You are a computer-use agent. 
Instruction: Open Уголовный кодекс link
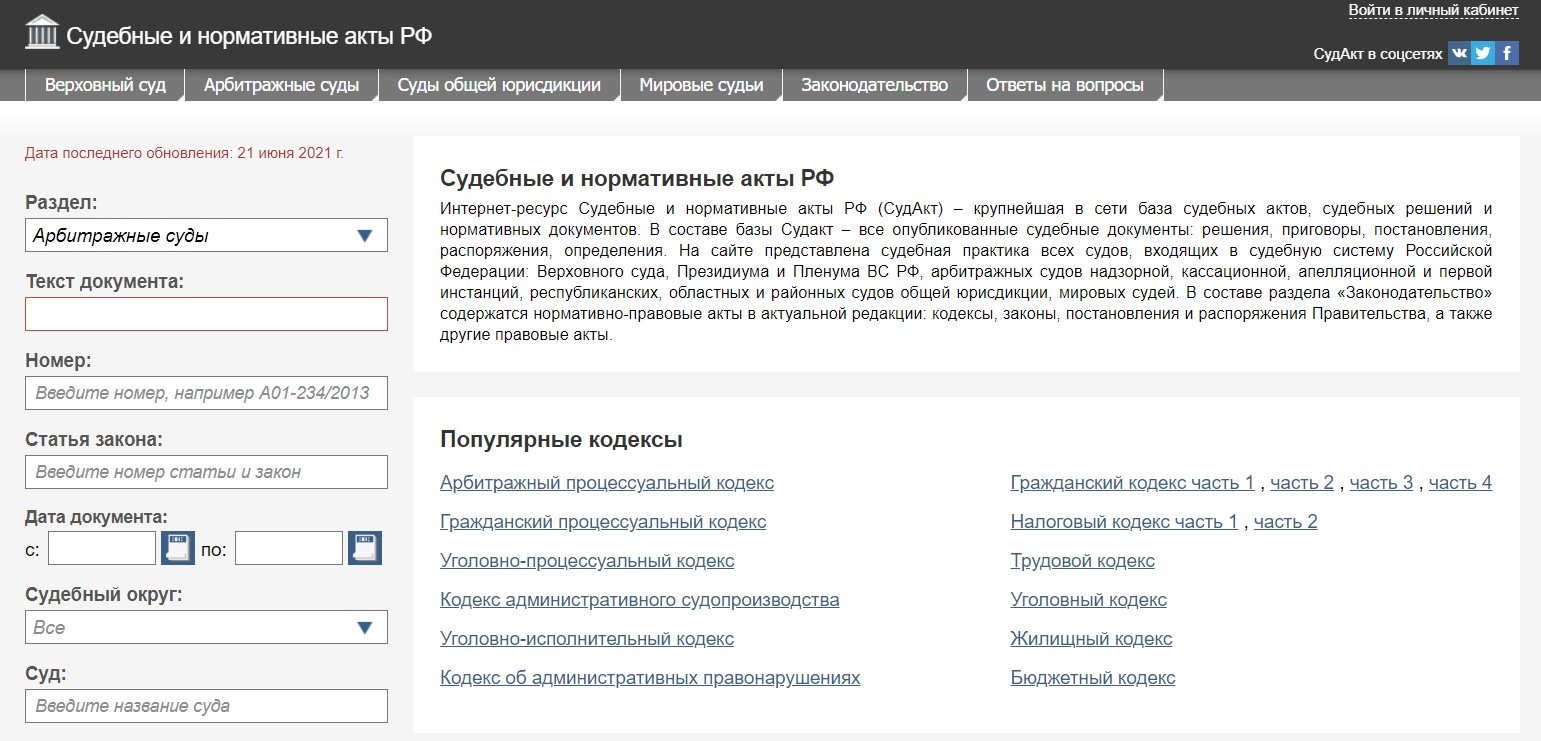click(x=1089, y=600)
